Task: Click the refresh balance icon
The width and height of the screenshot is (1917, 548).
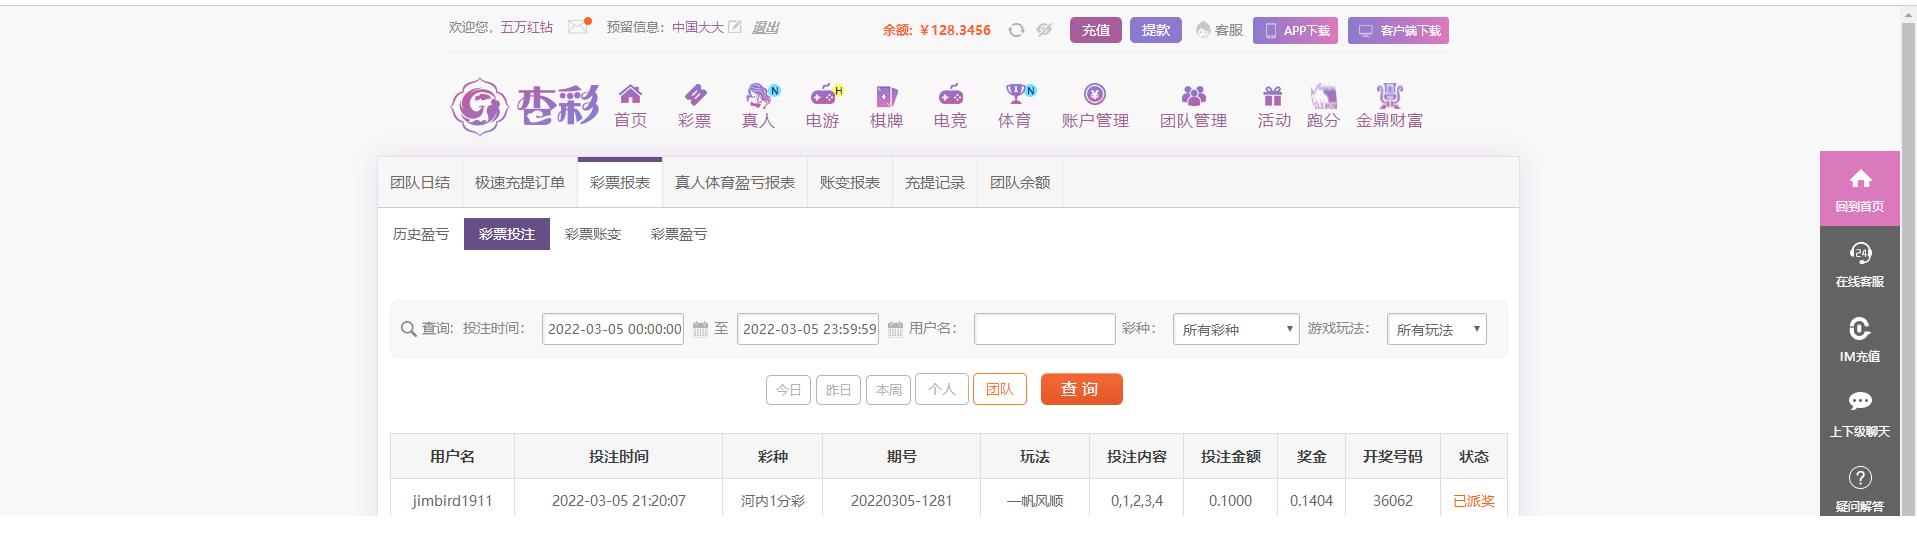Action: (1016, 30)
